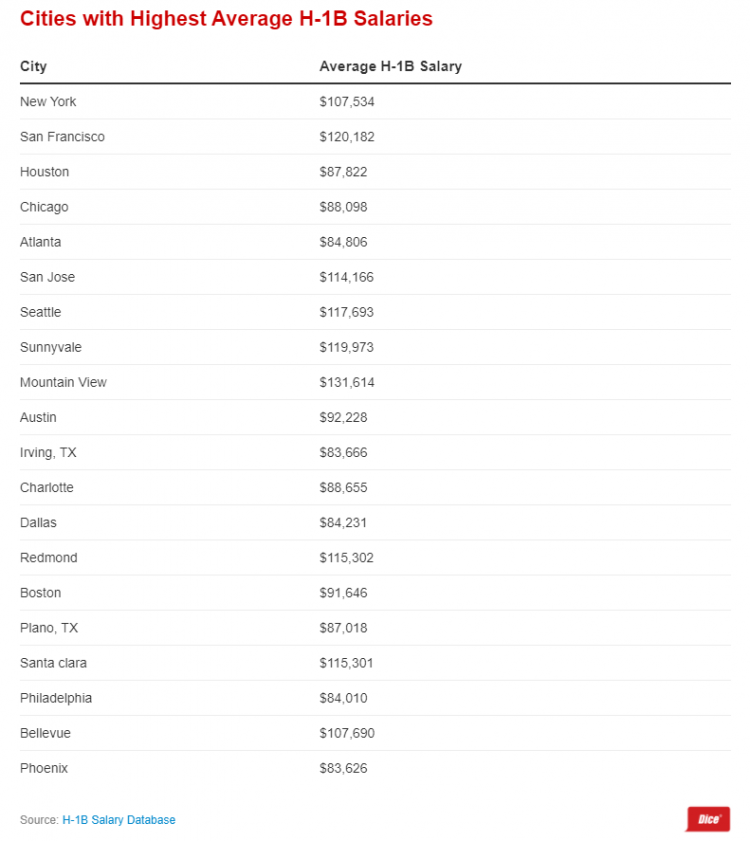
Task: Select the Santa clara row label
Action: (x=53, y=663)
